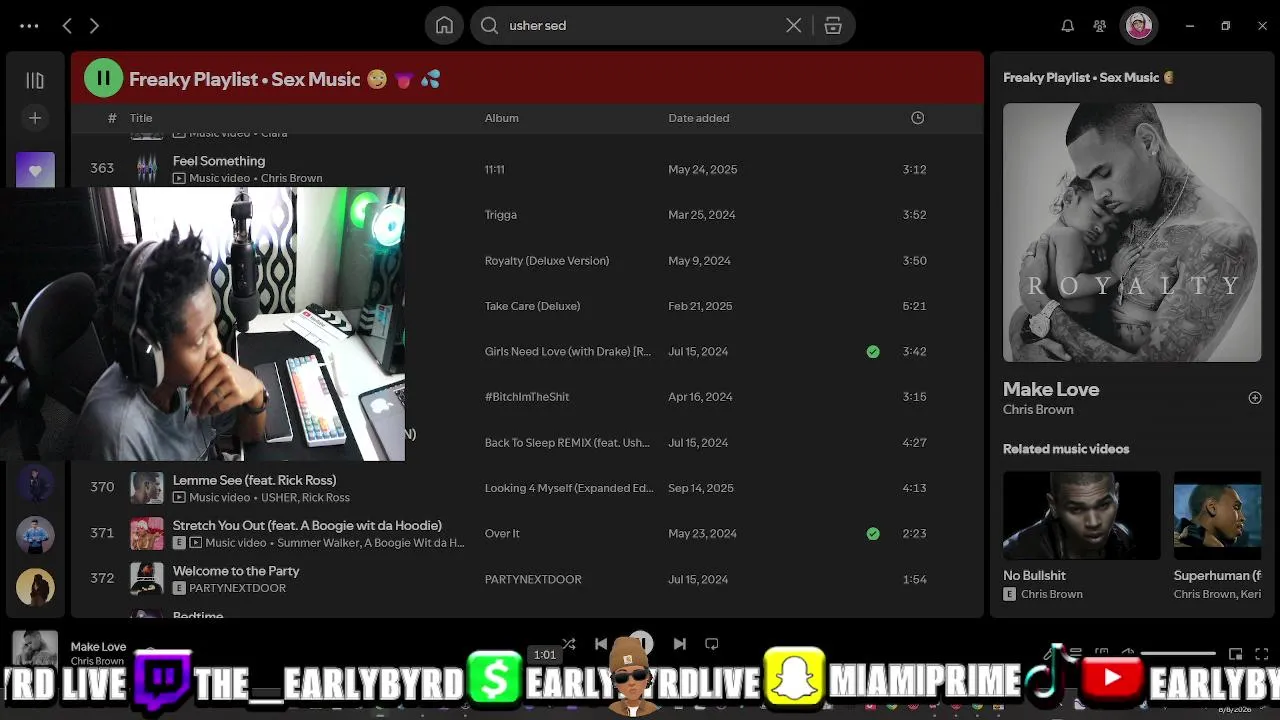Go back with the left arrow
Viewport: 1280px width, 720px height.
point(67,26)
